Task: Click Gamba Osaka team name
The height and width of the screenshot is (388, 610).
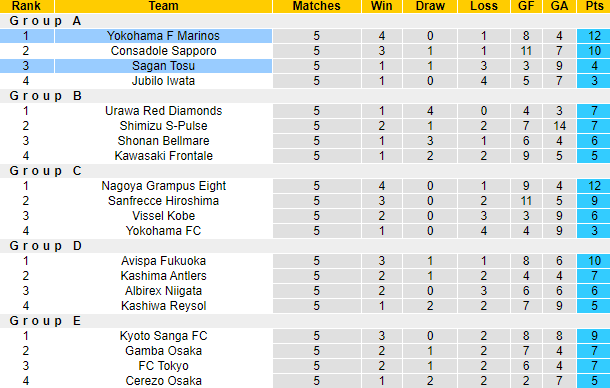Action: coord(163,351)
